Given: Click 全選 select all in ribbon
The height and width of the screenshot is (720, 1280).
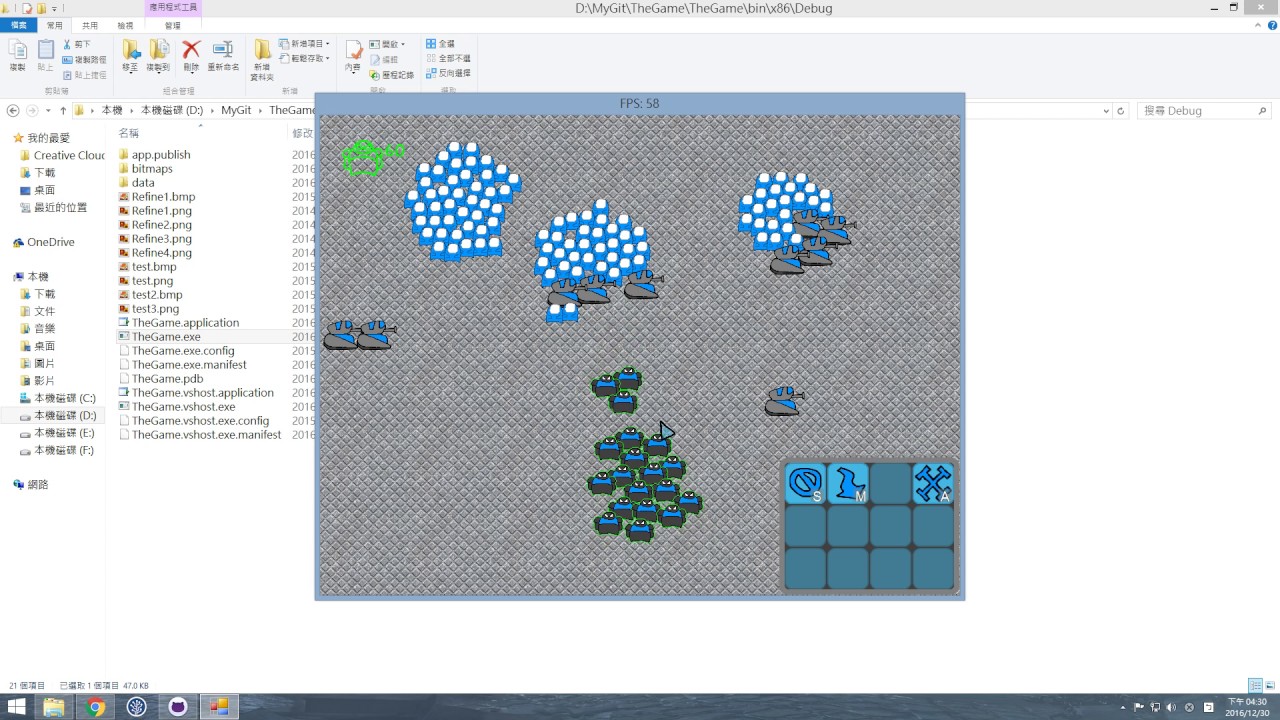Looking at the screenshot, I should pos(440,44).
